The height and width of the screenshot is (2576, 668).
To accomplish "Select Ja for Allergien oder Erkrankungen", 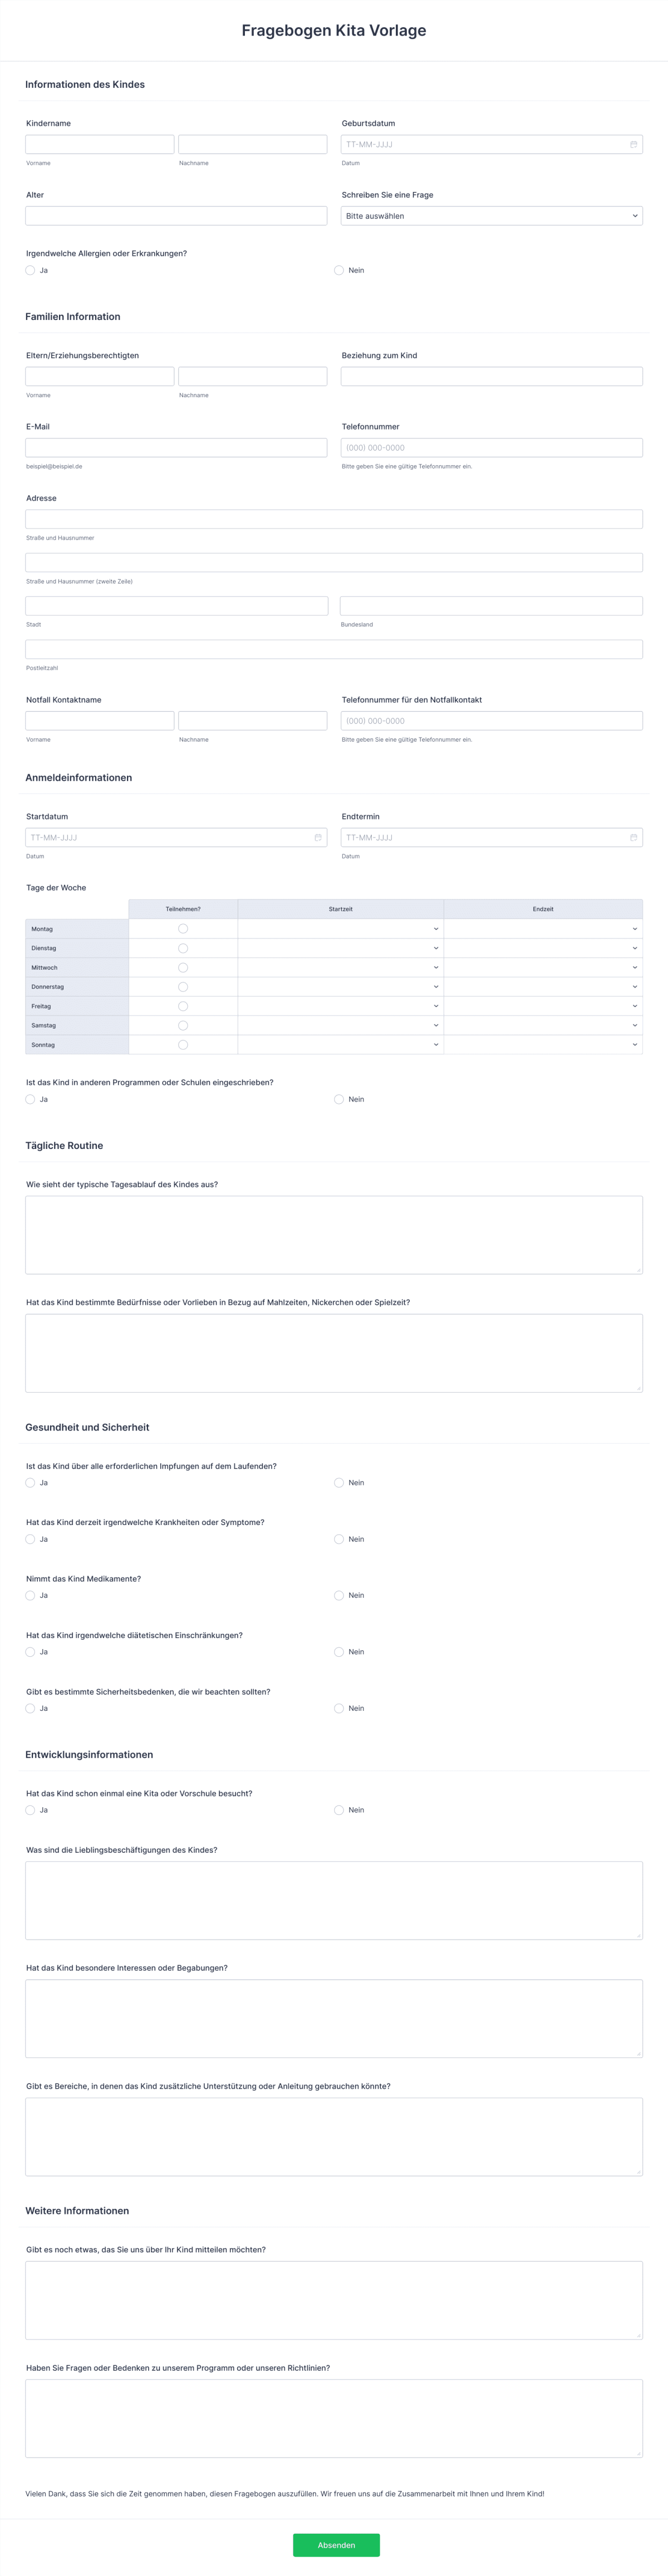I will pos(30,270).
